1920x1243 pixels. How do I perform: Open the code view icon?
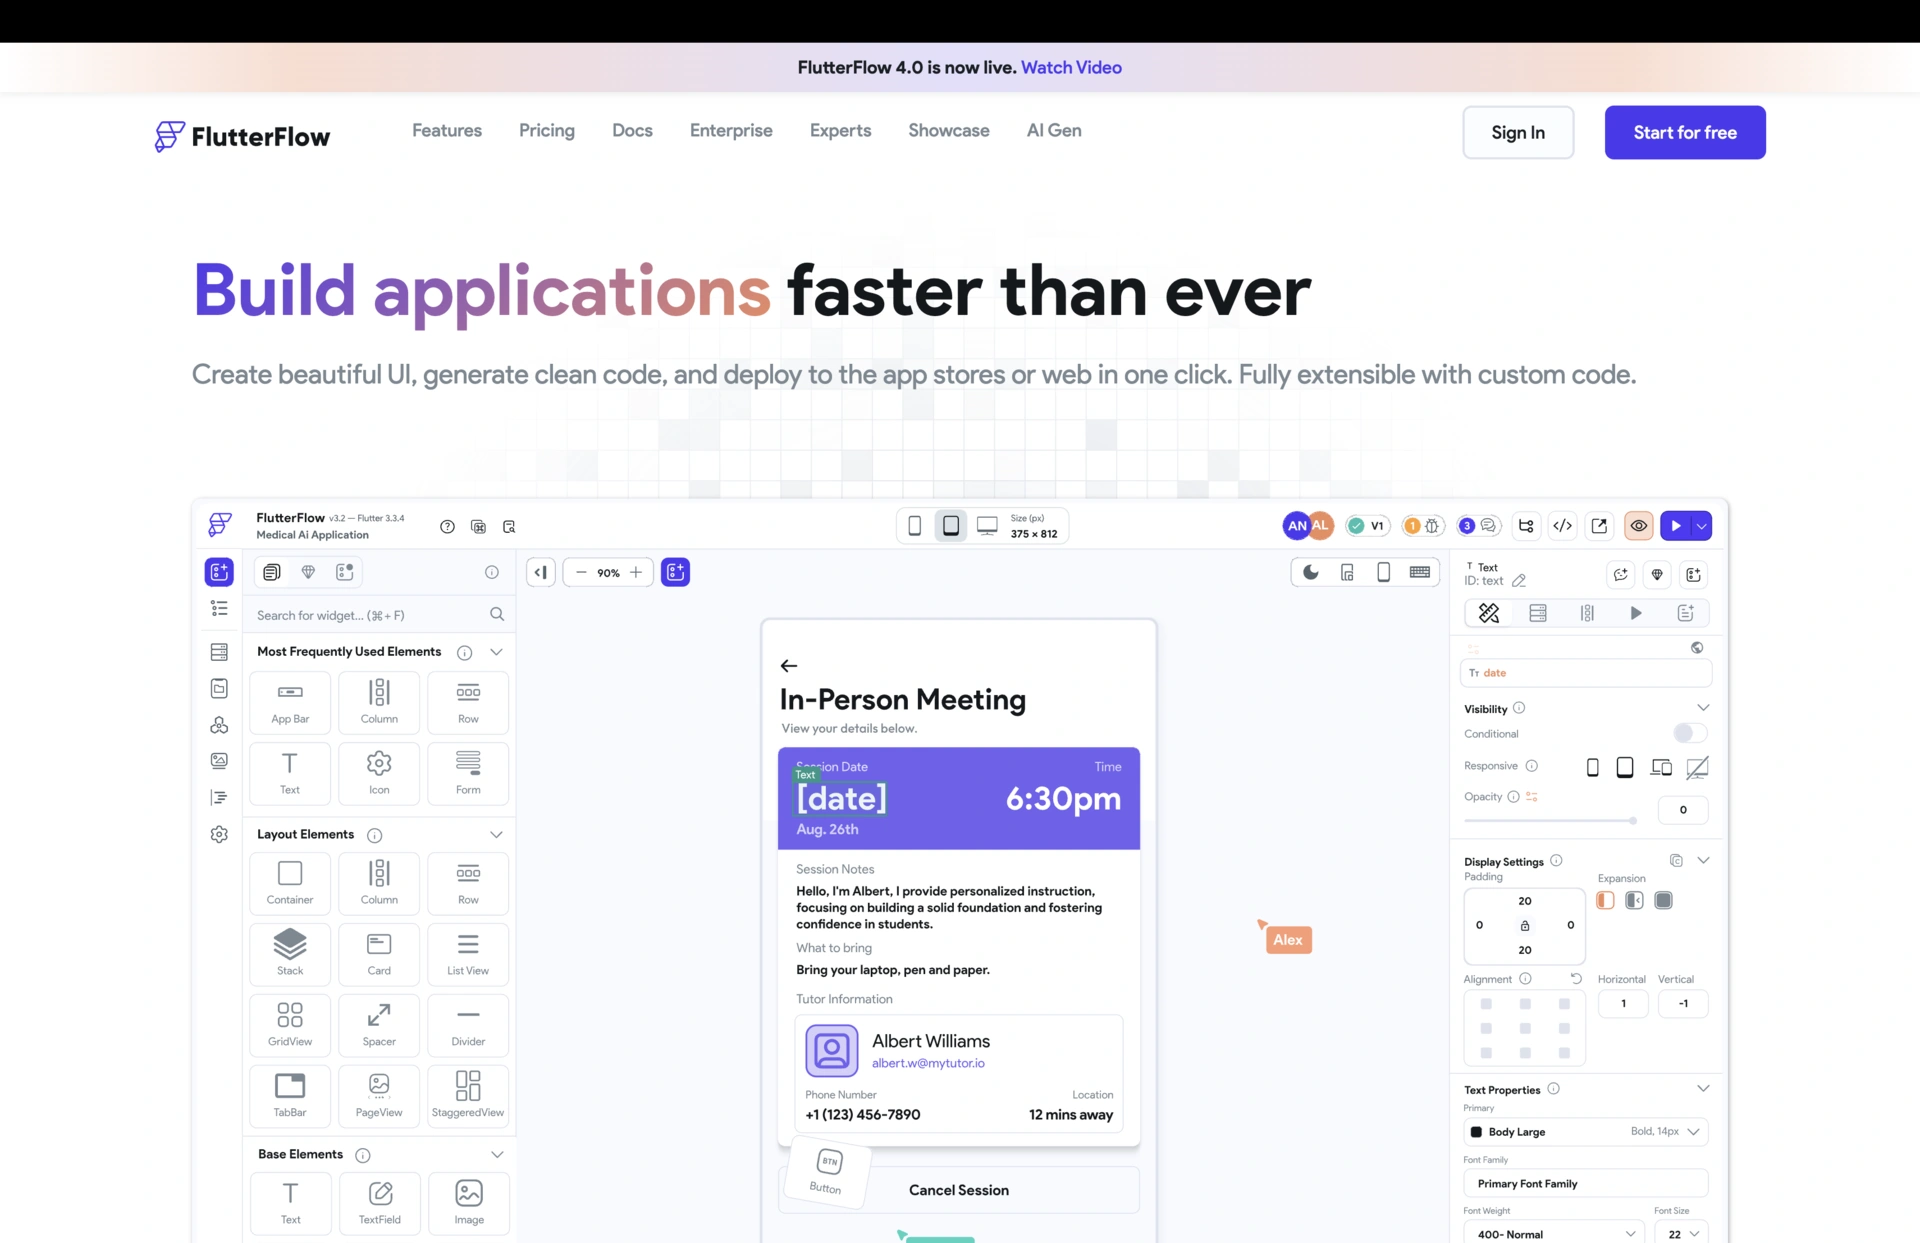(x=1562, y=526)
